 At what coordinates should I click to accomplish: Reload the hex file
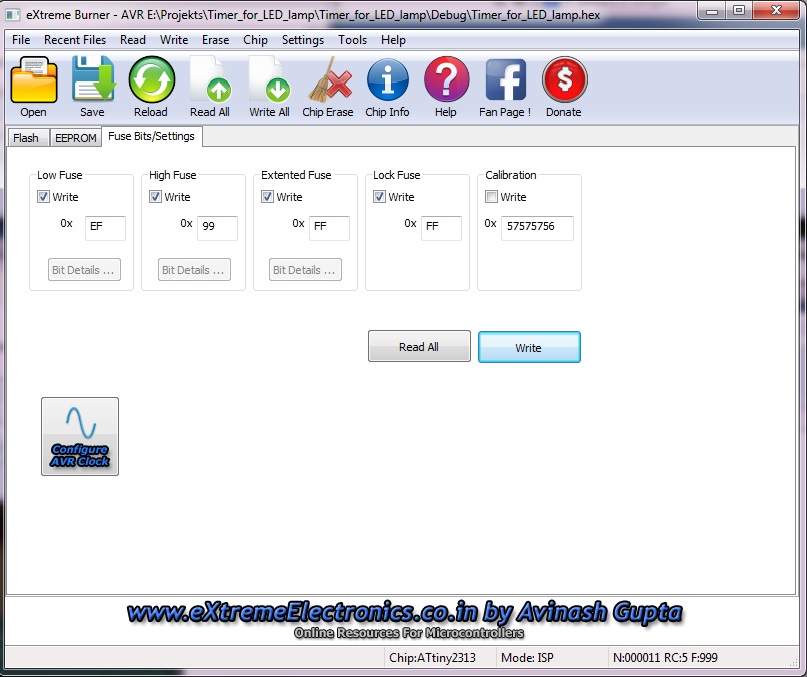(151, 82)
